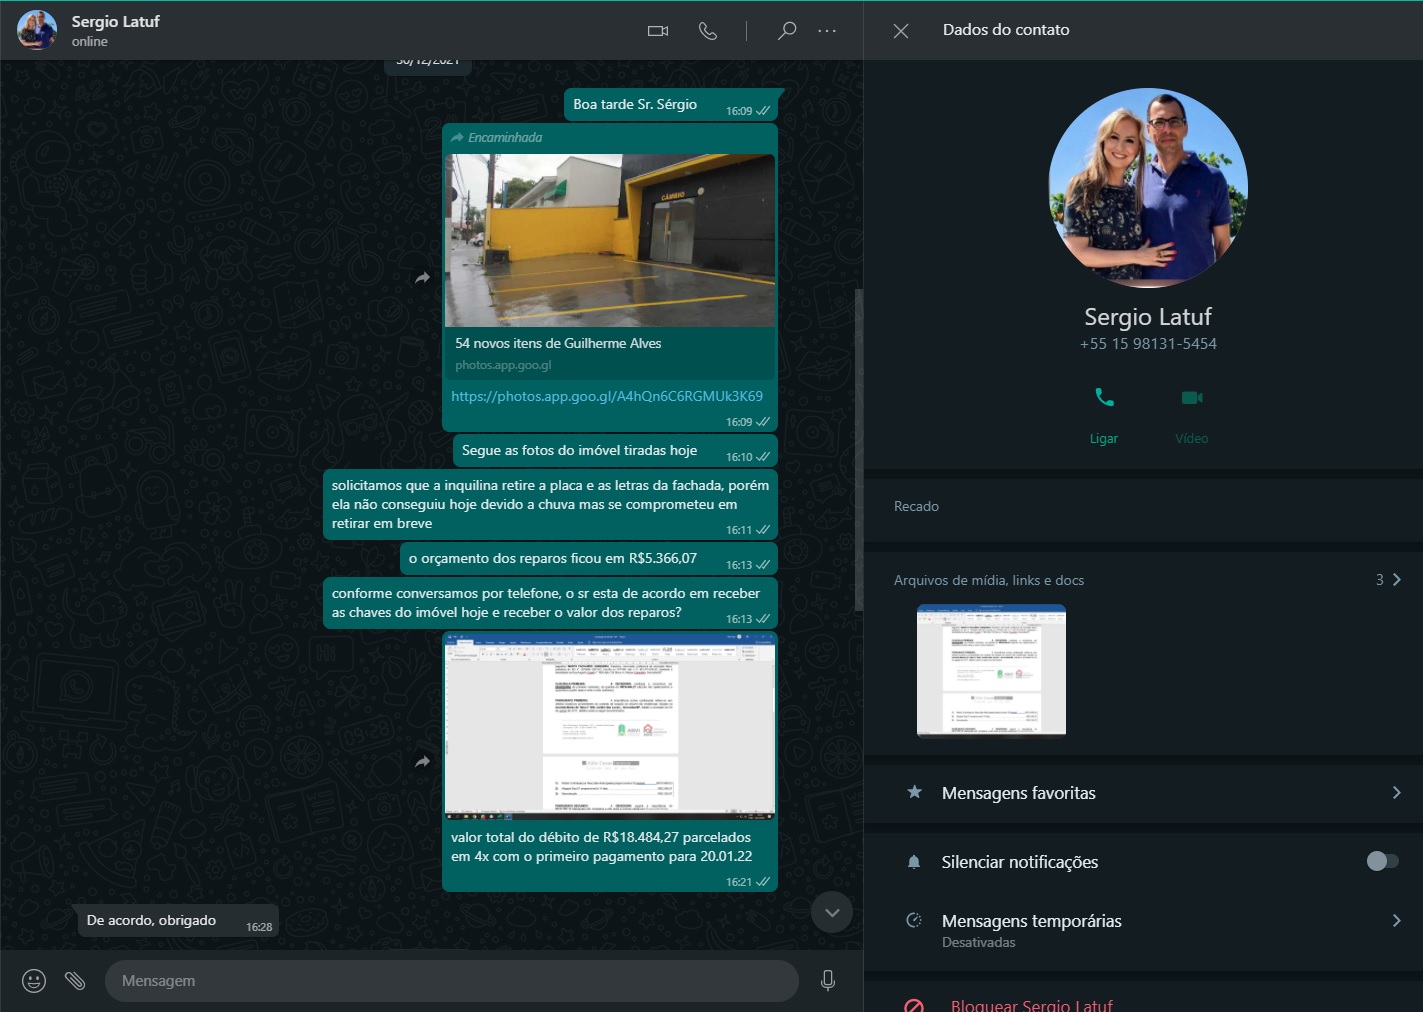Click Ligar in the contact panel

1104,411
